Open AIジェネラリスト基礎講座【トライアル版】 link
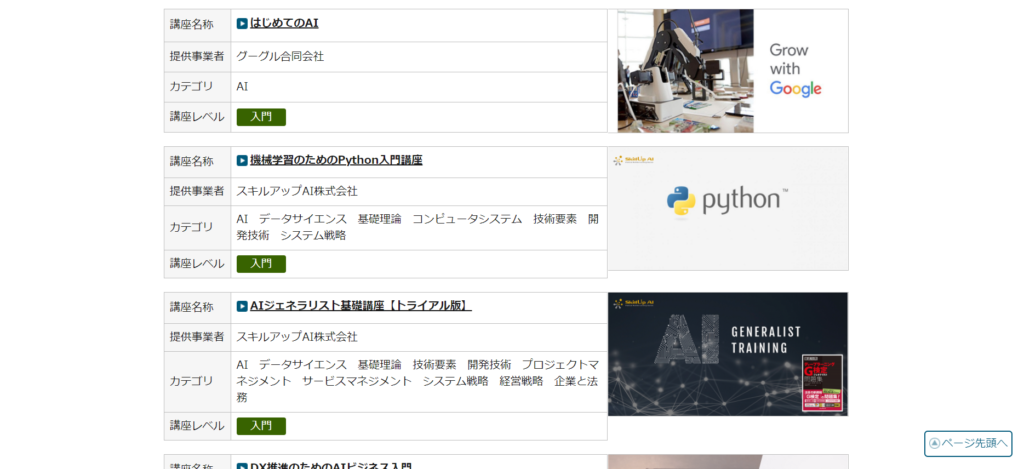The height and width of the screenshot is (469, 1024). coord(360,306)
